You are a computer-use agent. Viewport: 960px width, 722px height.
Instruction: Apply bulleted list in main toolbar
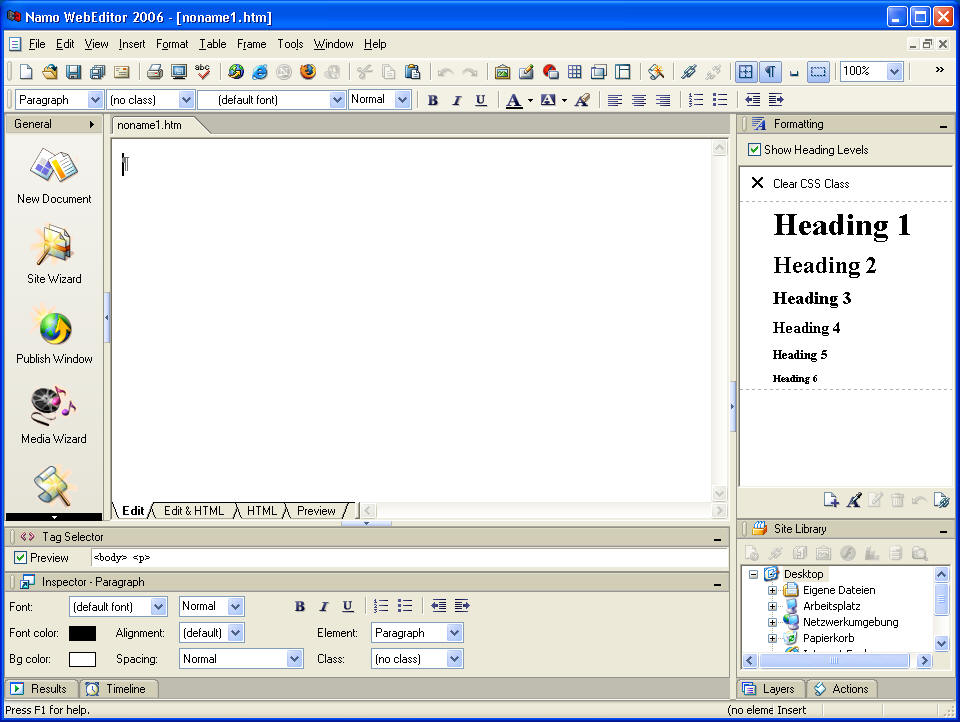(x=721, y=100)
